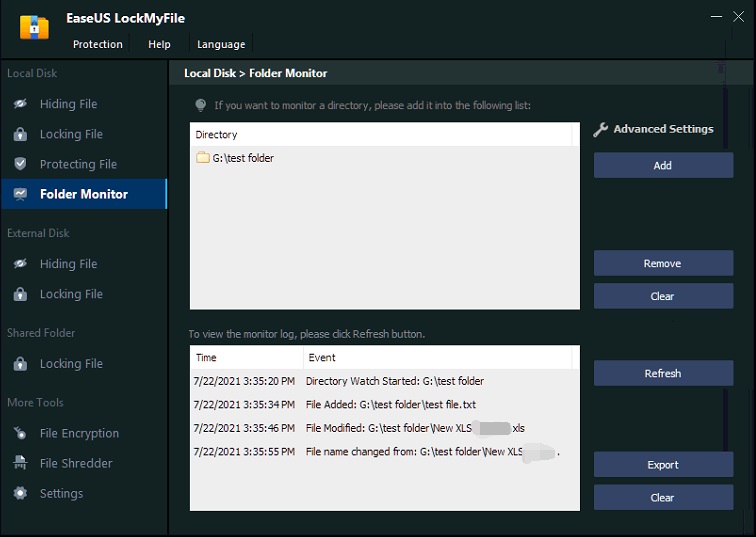Select Folder Monitor in the sidebar
Screen dimensions: 756x537
pyautogui.click(x=84, y=194)
